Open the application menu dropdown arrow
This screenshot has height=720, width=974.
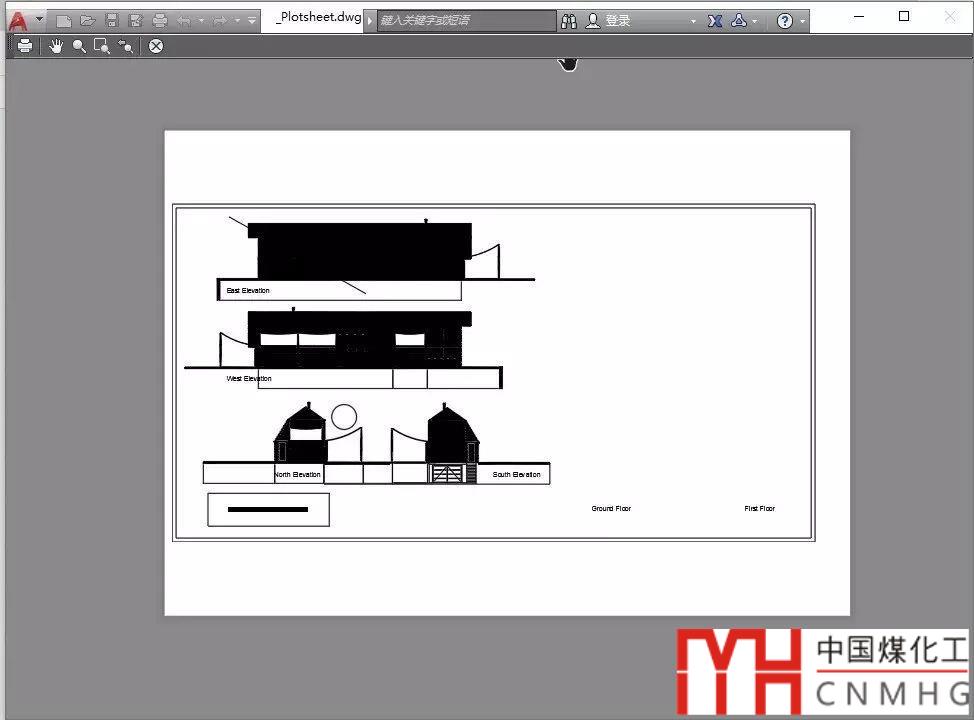[39, 19]
